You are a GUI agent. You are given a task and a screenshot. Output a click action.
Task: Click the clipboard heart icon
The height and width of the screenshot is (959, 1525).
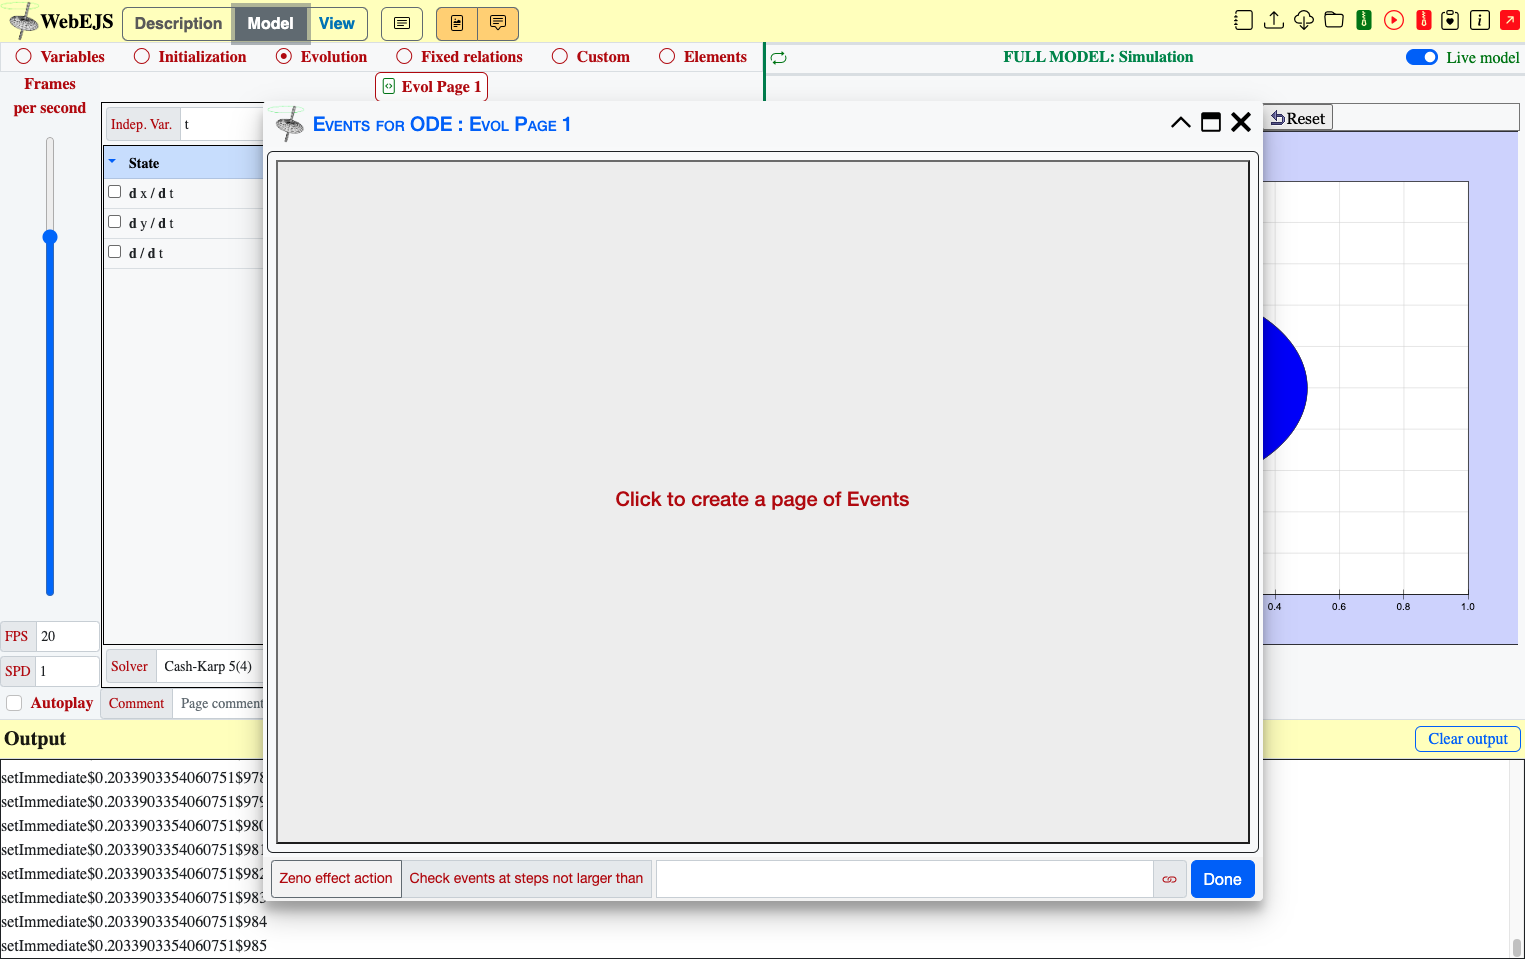click(x=1450, y=20)
